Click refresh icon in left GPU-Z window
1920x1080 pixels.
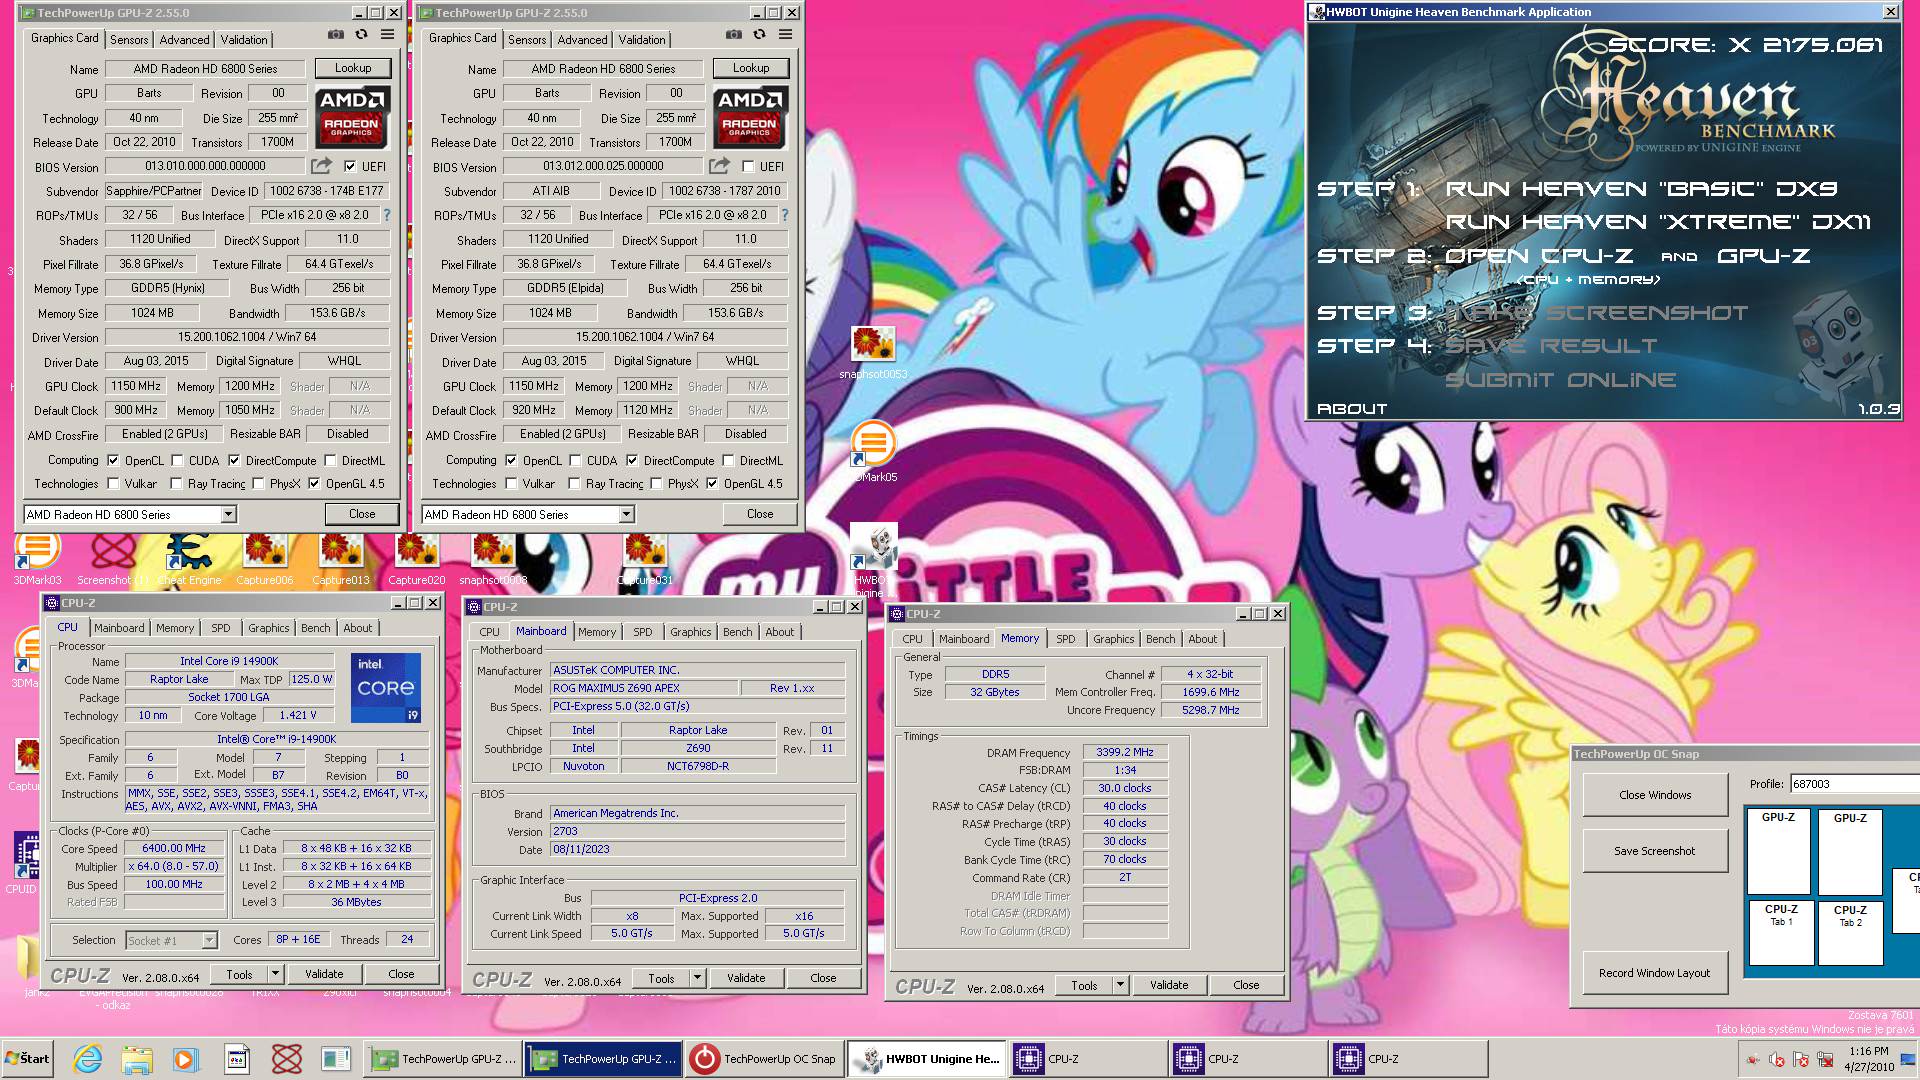(361, 35)
